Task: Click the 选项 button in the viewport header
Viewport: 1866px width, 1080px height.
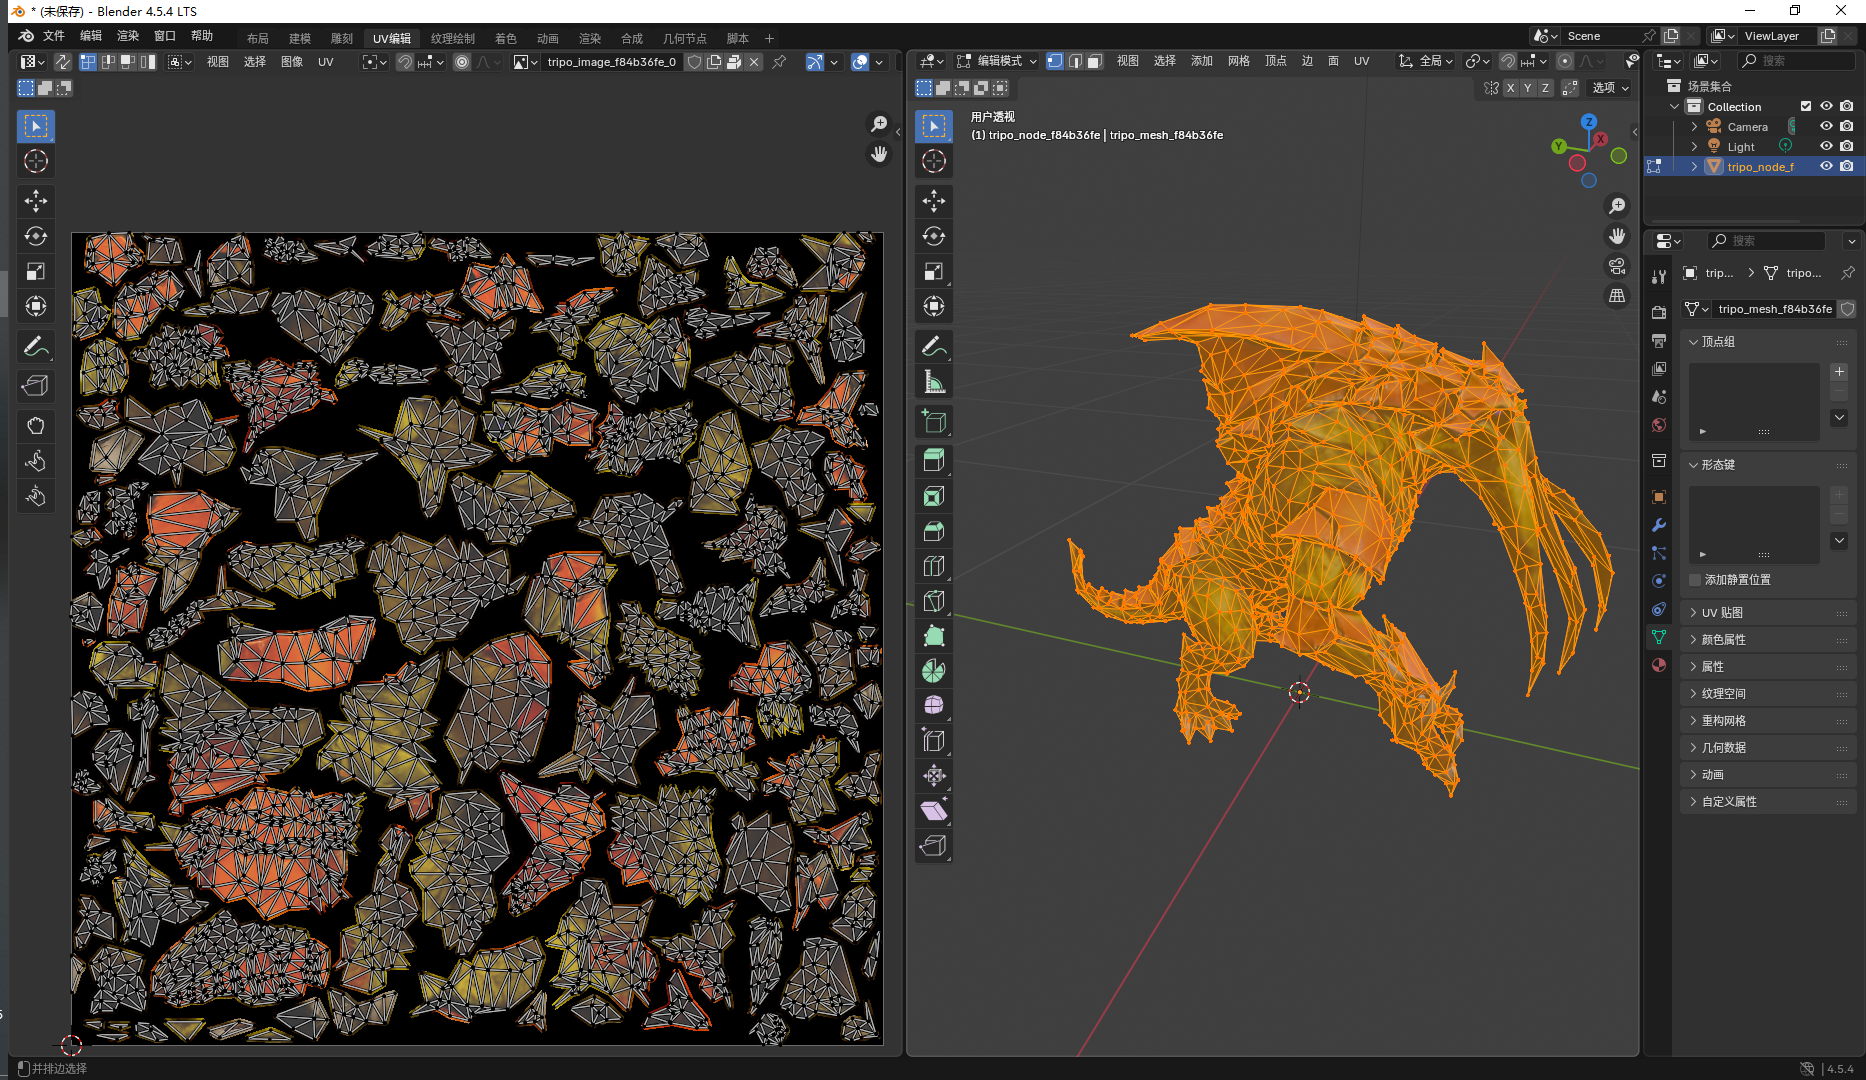Action: pyautogui.click(x=1610, y=88)
